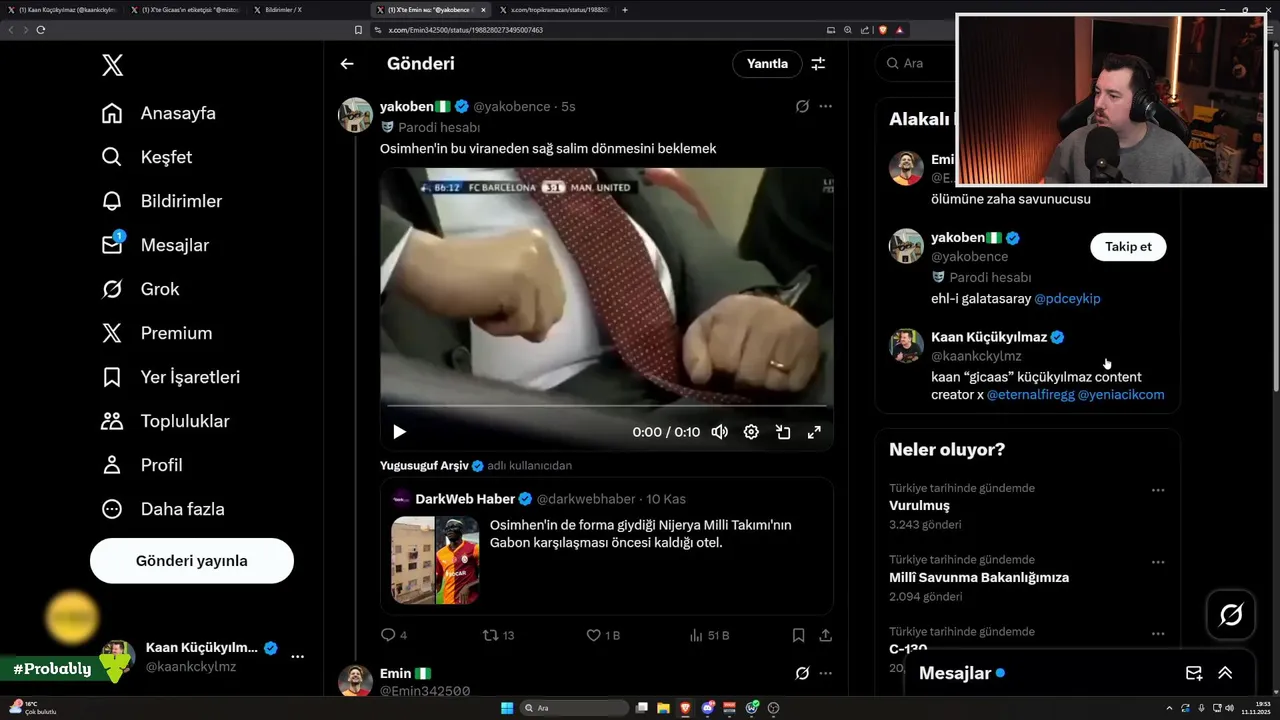
Task: Open the @yeniacikcom mention link
Action: (x=1121, y=395)
